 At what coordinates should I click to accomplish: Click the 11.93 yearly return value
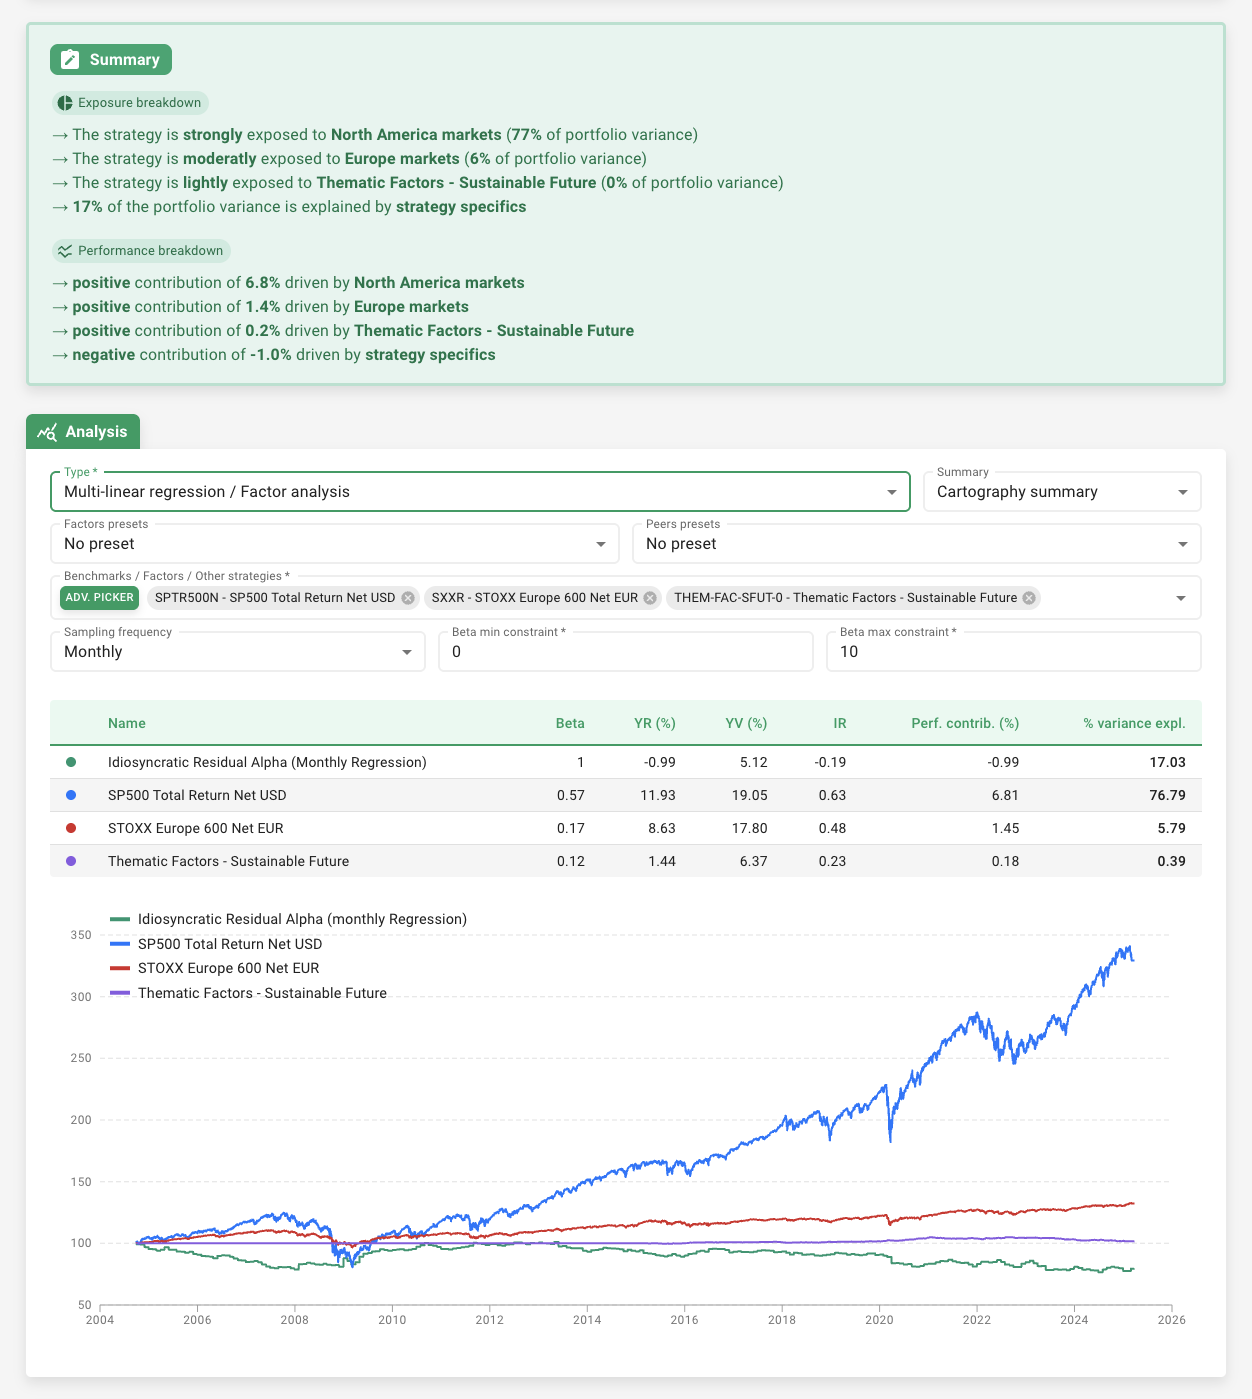coord(658,795)
